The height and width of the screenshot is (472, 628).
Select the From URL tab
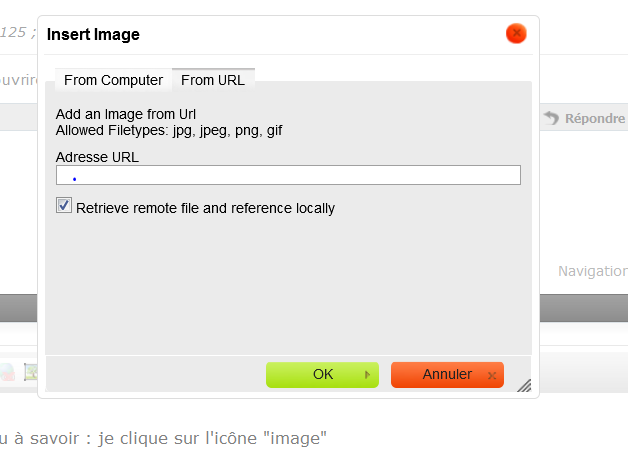tap(213, 80)
